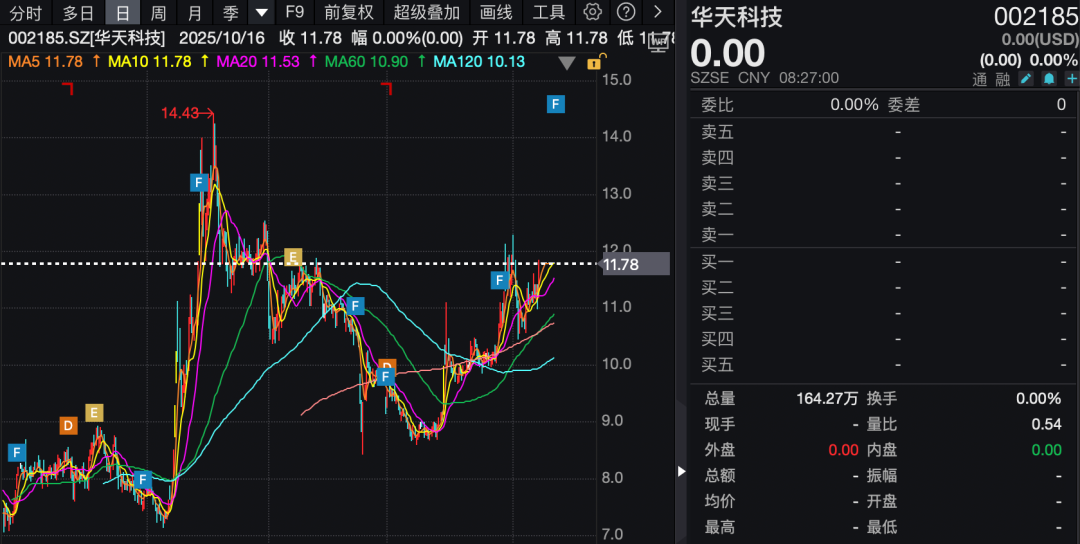This screenshot has width=1080, height=544.
Task: Switch to 周 weekly chart tab
Action: [158, 12]
